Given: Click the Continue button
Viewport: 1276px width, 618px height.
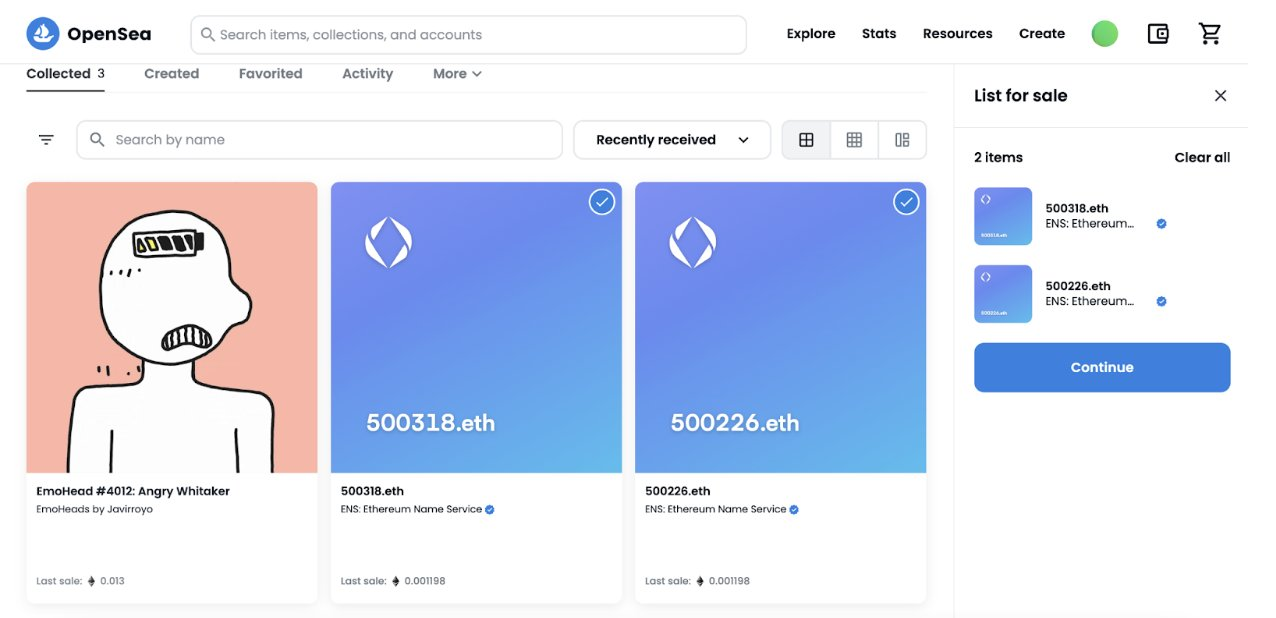Looking at the screenshot, I should (1102, 367).
